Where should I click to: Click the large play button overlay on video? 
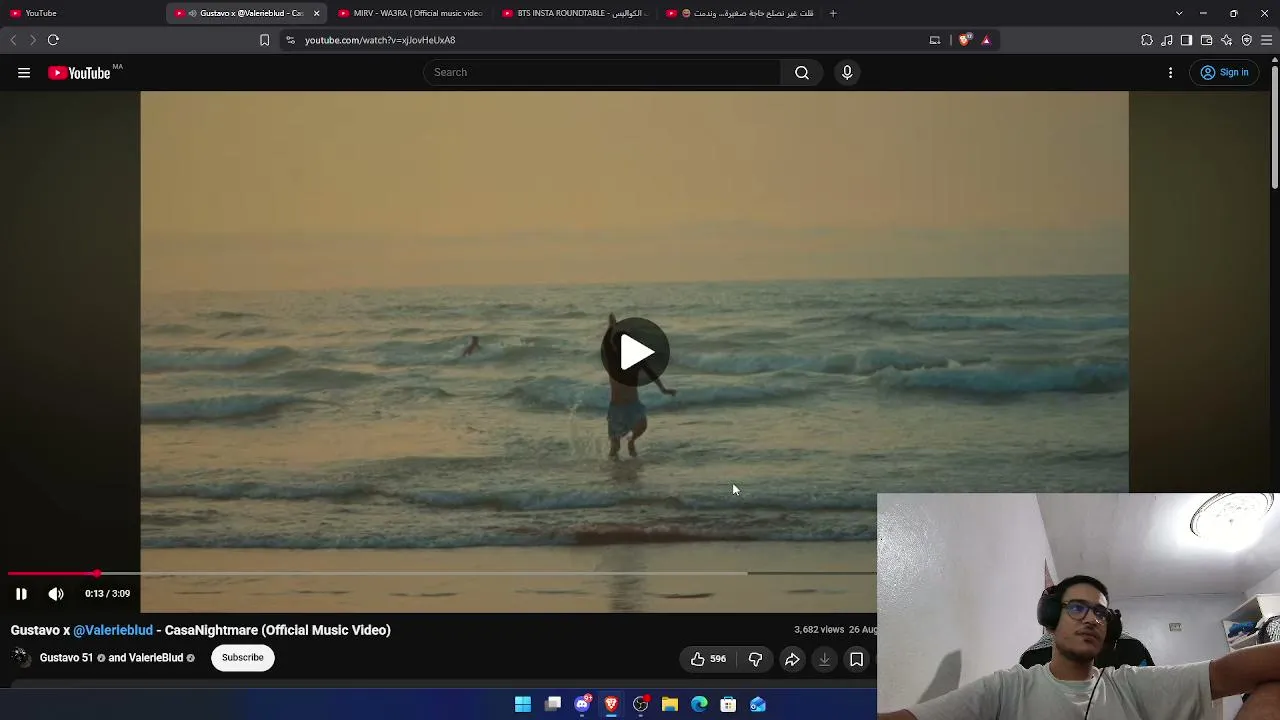coord(635,351)
